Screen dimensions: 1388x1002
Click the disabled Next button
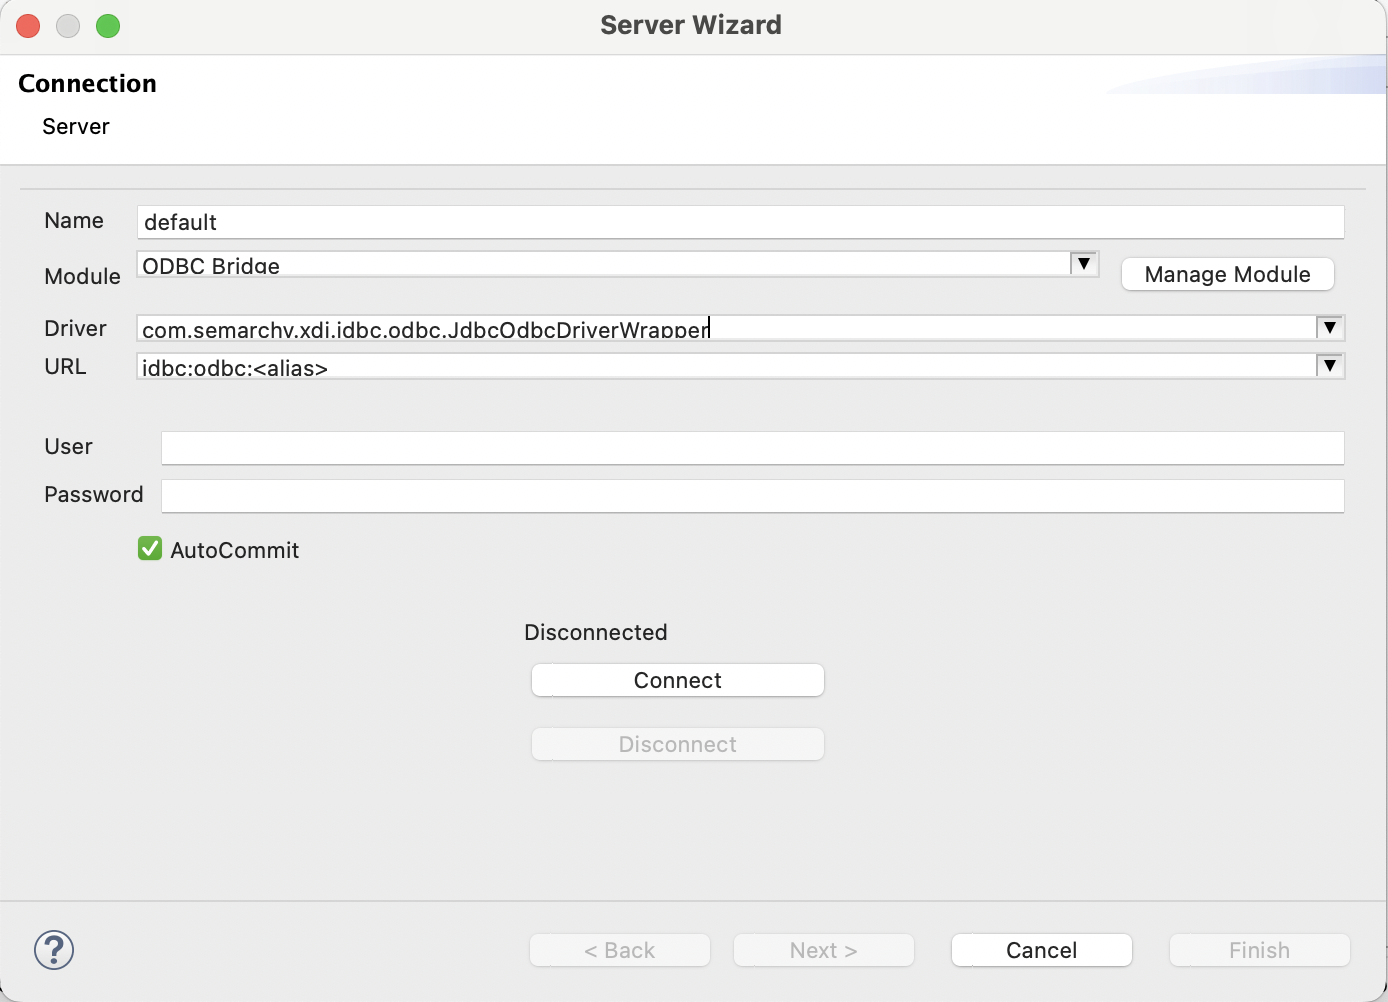pos(823,950)
